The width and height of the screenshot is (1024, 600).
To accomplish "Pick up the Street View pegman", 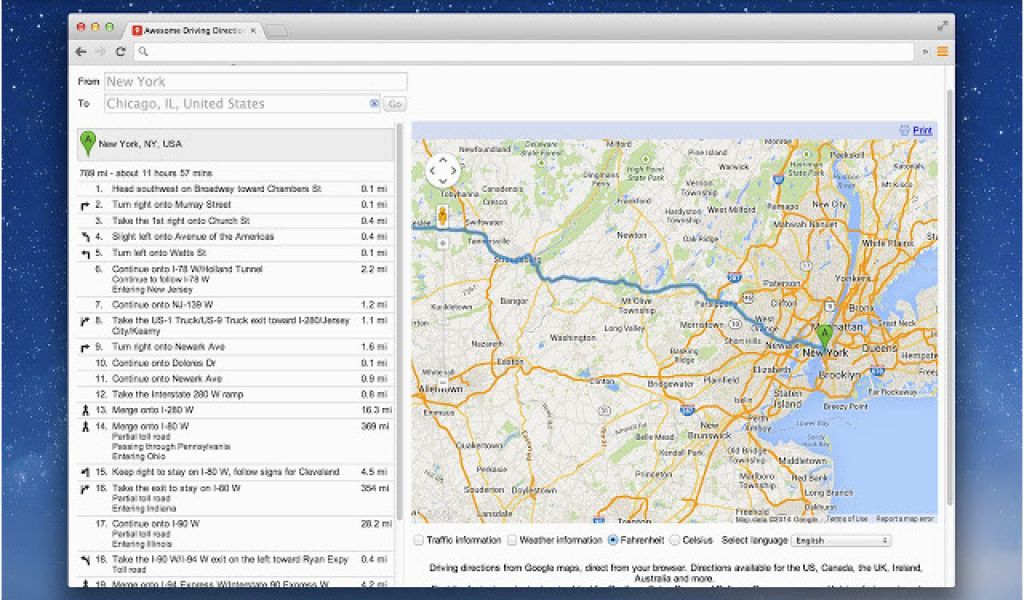I will [x=442, y=217].
